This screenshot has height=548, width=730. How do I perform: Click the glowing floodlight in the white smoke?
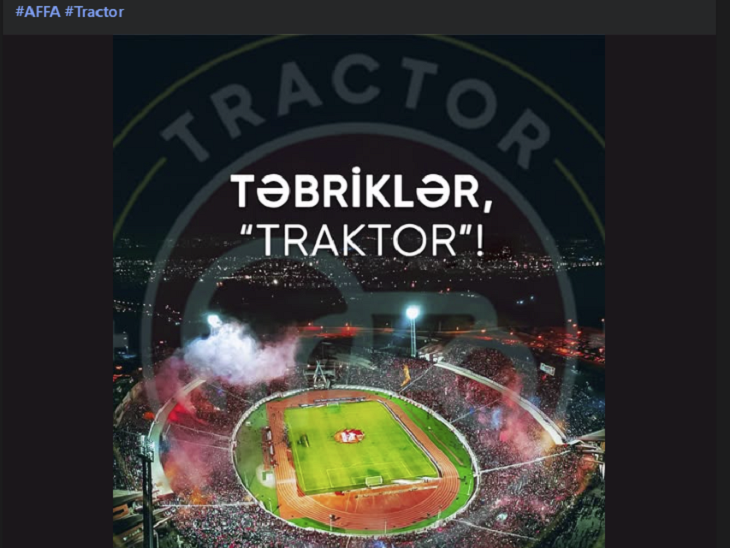click(x=214, y=321)
